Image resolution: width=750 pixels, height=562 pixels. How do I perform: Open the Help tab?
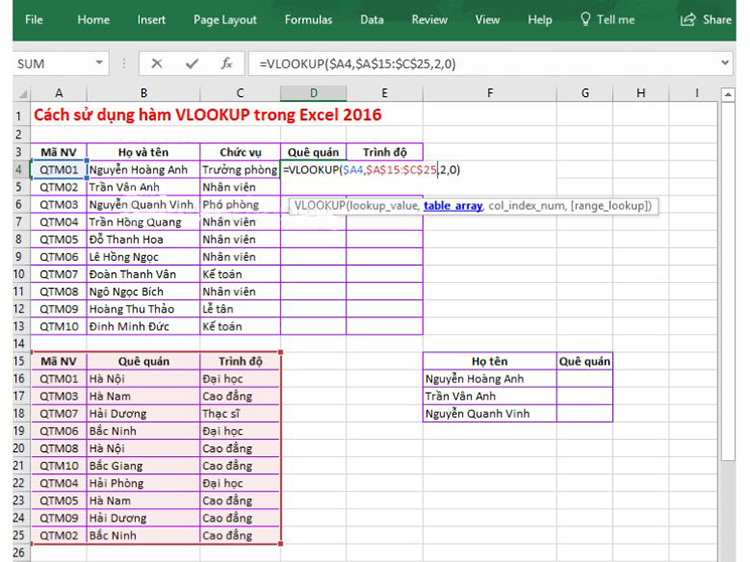(540, 20)
